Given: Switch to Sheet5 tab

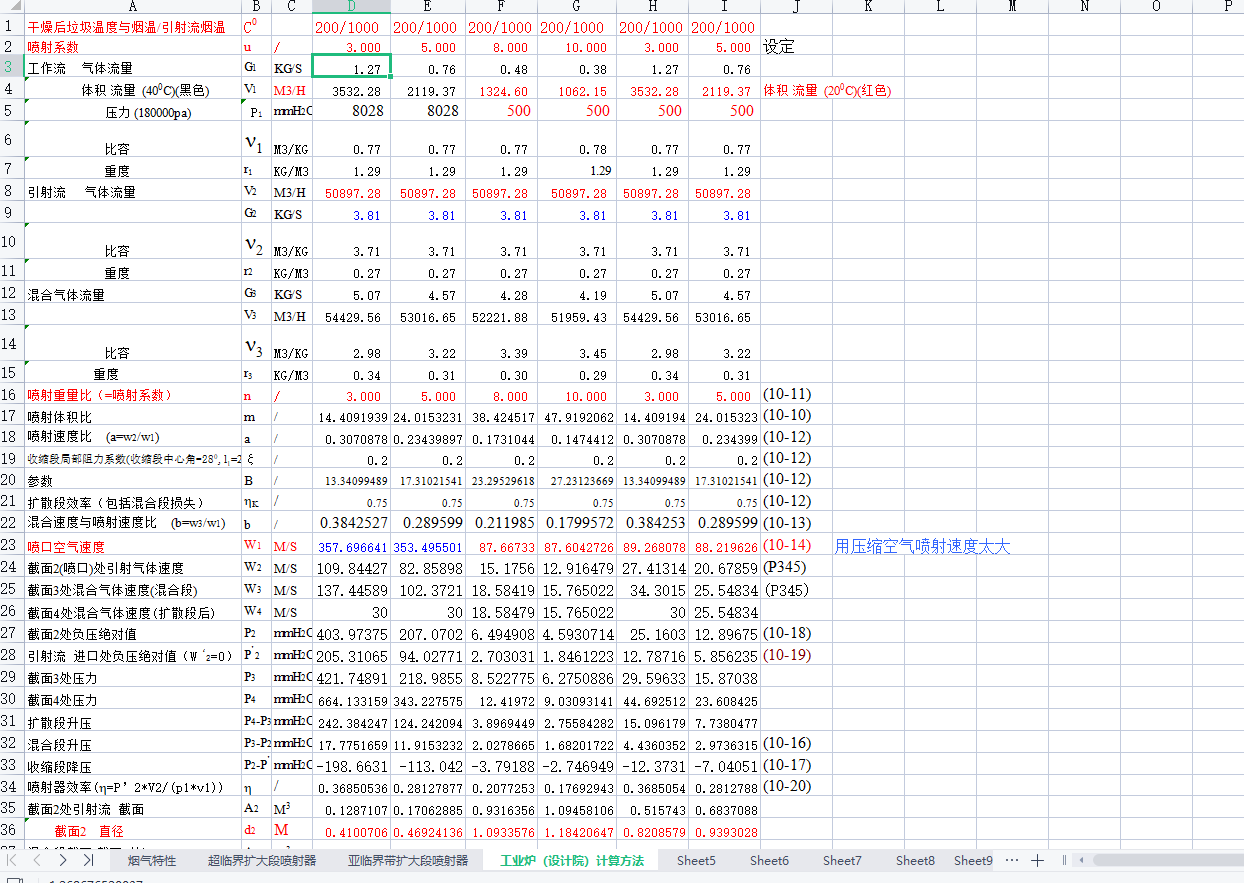Looking at the screenshot, I should [696, 860].
